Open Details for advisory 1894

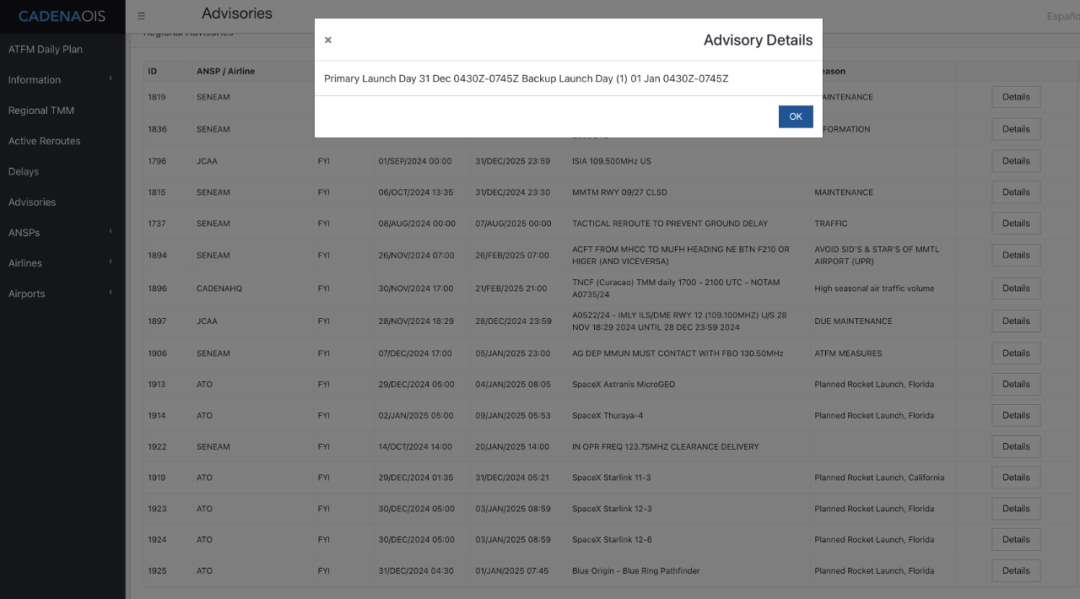click(1015, 255)
